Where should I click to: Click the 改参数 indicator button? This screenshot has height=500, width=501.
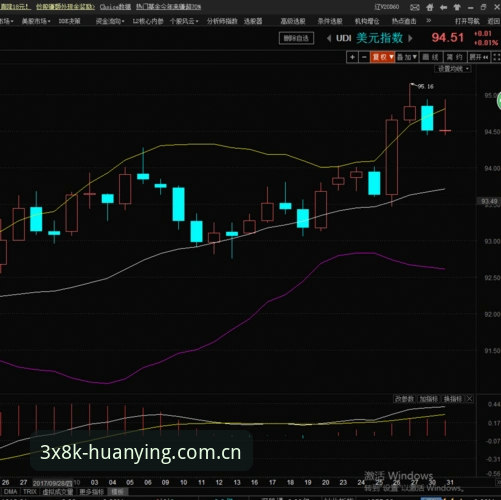(404, 398)
